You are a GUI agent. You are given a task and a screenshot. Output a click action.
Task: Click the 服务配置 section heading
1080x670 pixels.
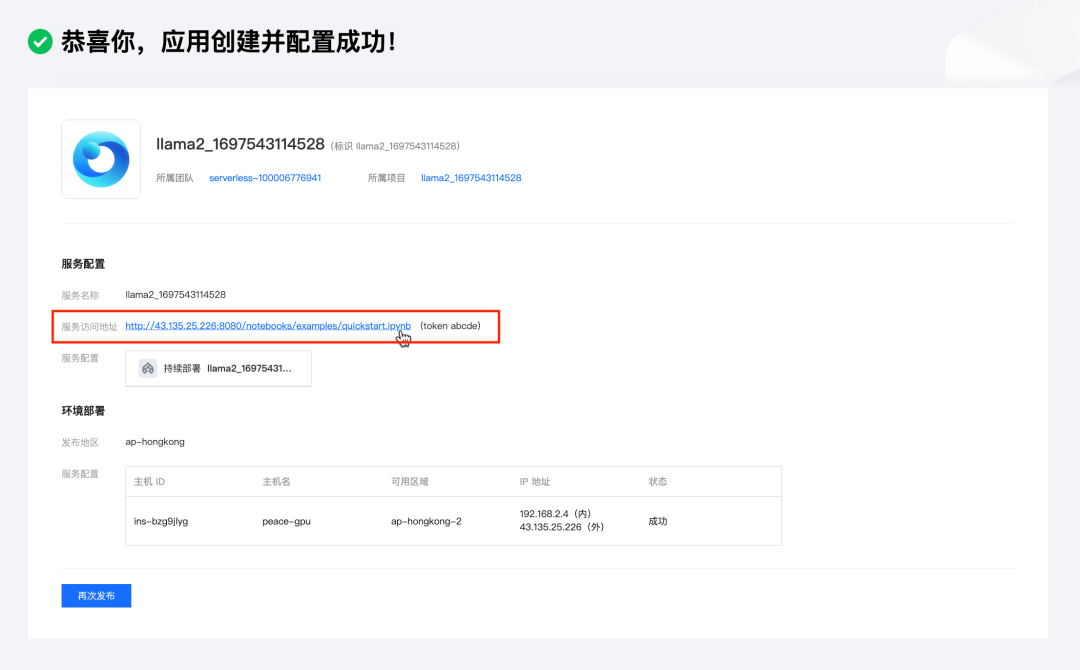pos(83,264)
